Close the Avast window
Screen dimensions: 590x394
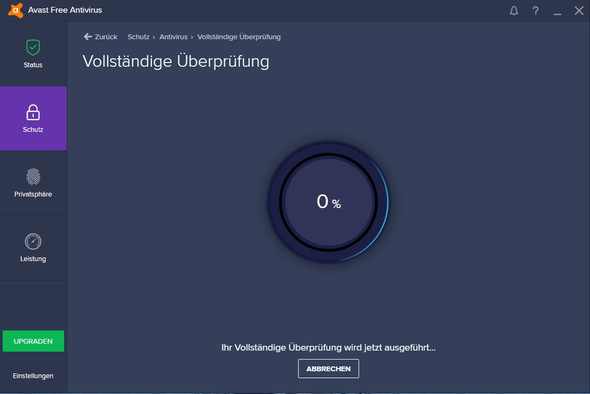(579, 11)
